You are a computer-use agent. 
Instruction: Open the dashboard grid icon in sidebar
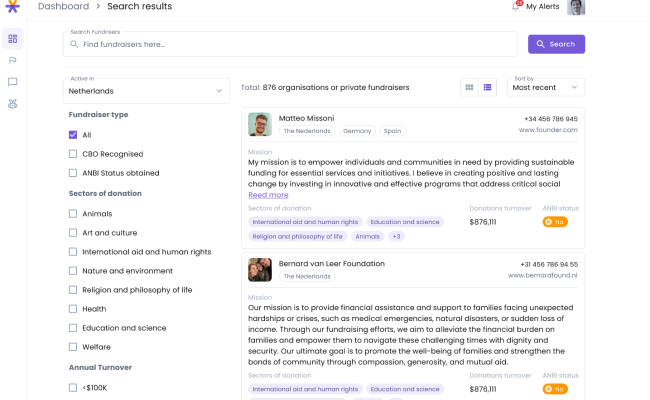(x=12, y=39)
